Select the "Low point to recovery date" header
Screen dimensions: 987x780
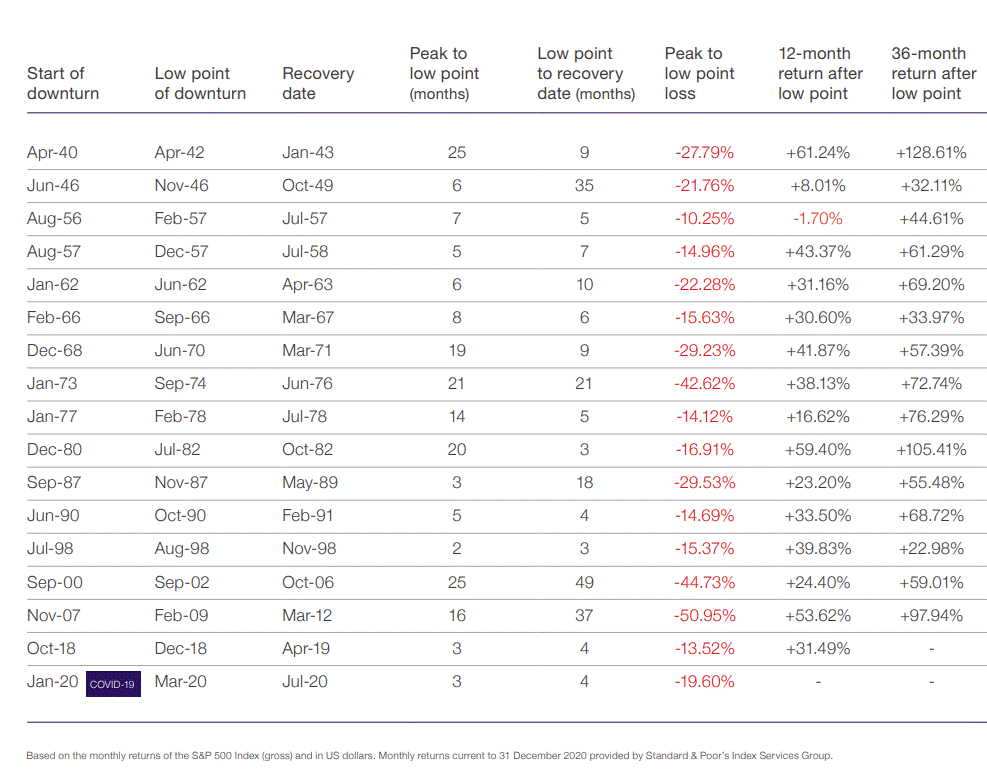[x=585, y=73]
